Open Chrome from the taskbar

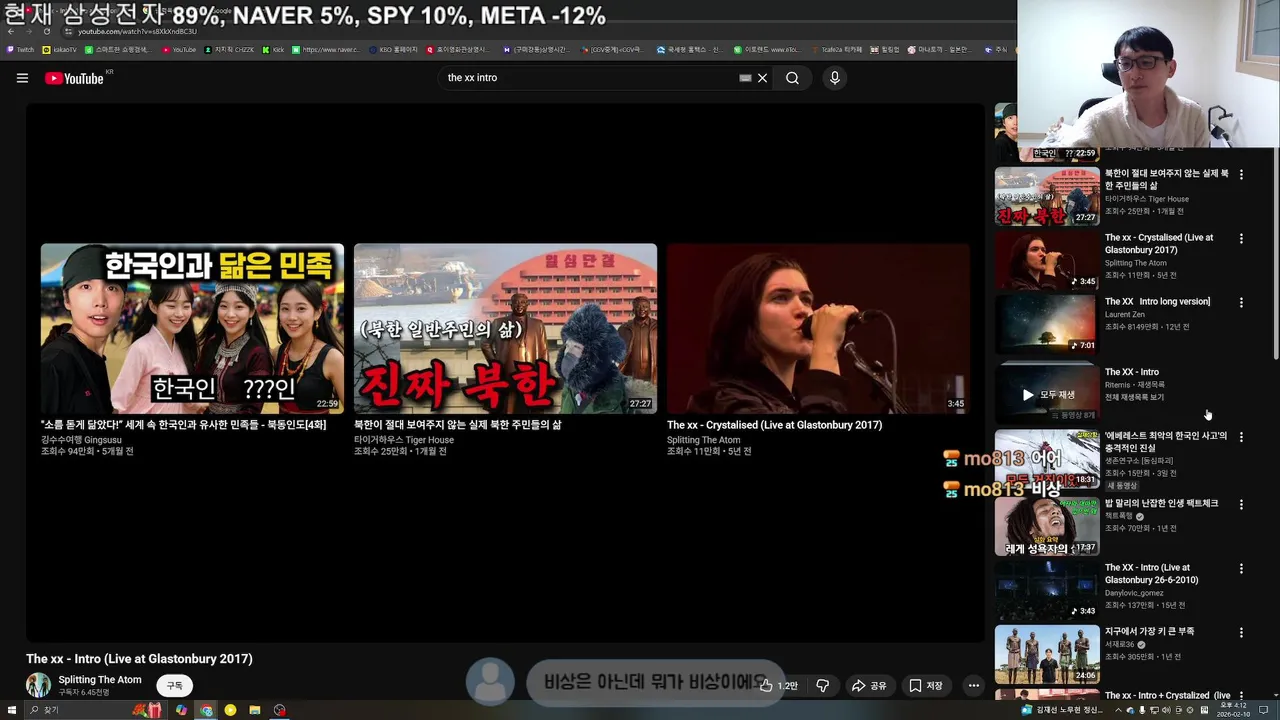[206, 710]
